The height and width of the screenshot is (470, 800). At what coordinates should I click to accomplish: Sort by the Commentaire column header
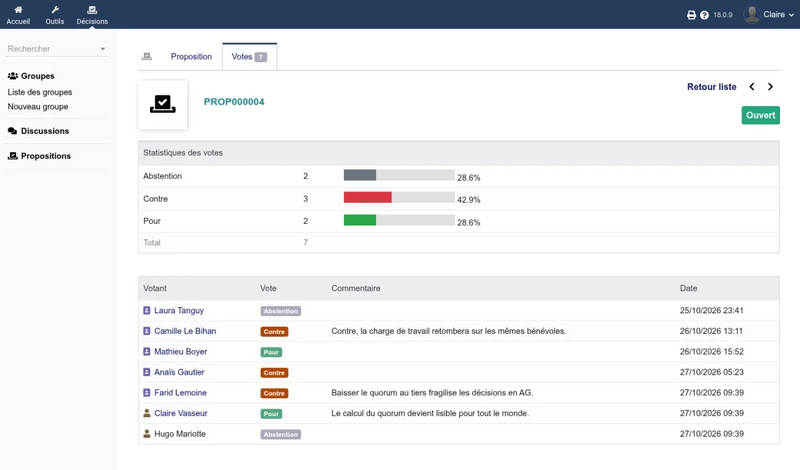[x=356, y=288]
